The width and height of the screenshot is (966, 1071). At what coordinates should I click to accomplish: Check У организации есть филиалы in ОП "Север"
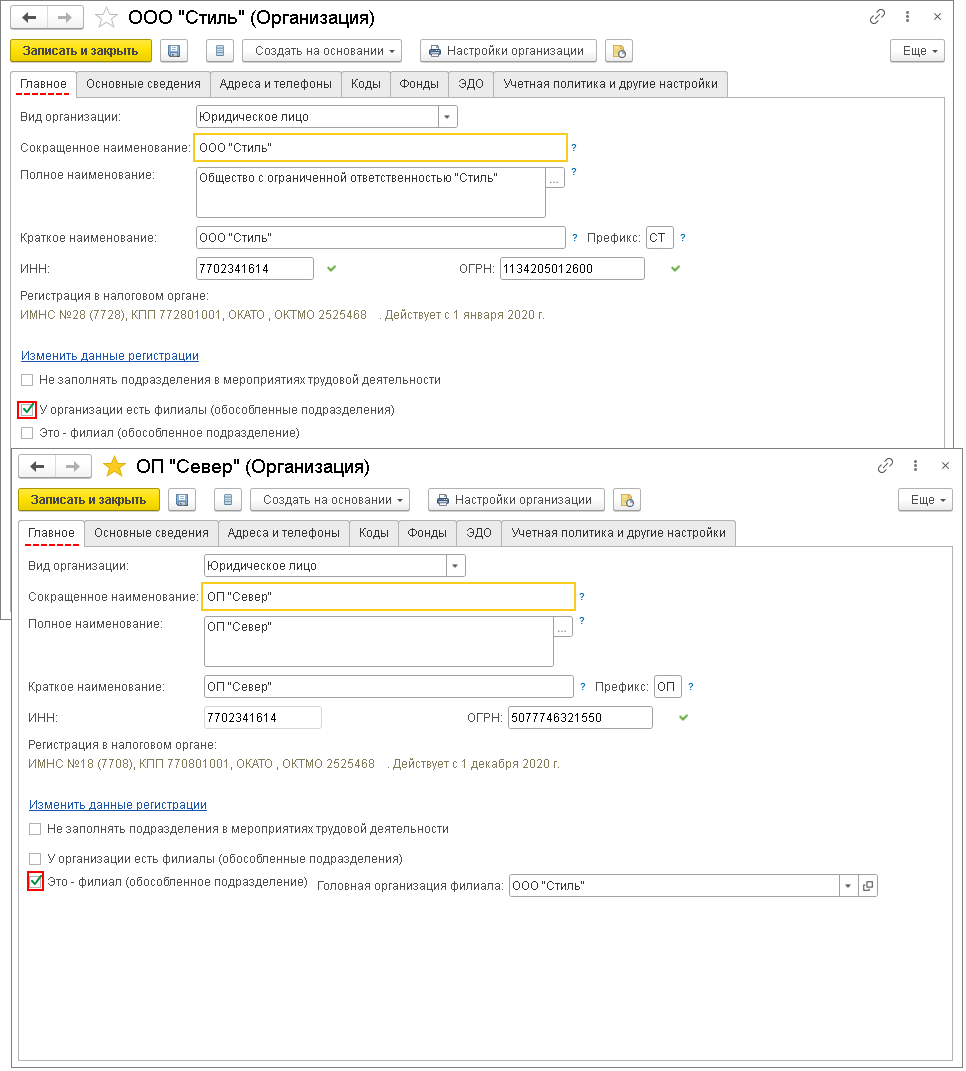coord(36,859)
